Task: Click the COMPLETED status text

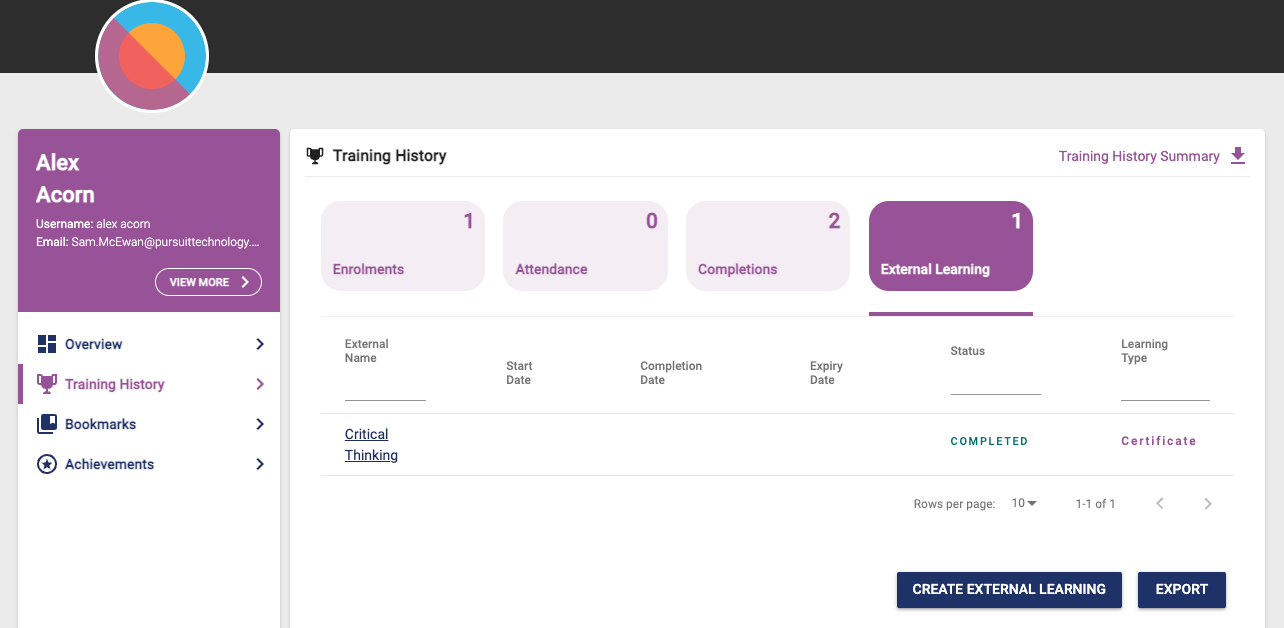Action: tap(989, 441)
